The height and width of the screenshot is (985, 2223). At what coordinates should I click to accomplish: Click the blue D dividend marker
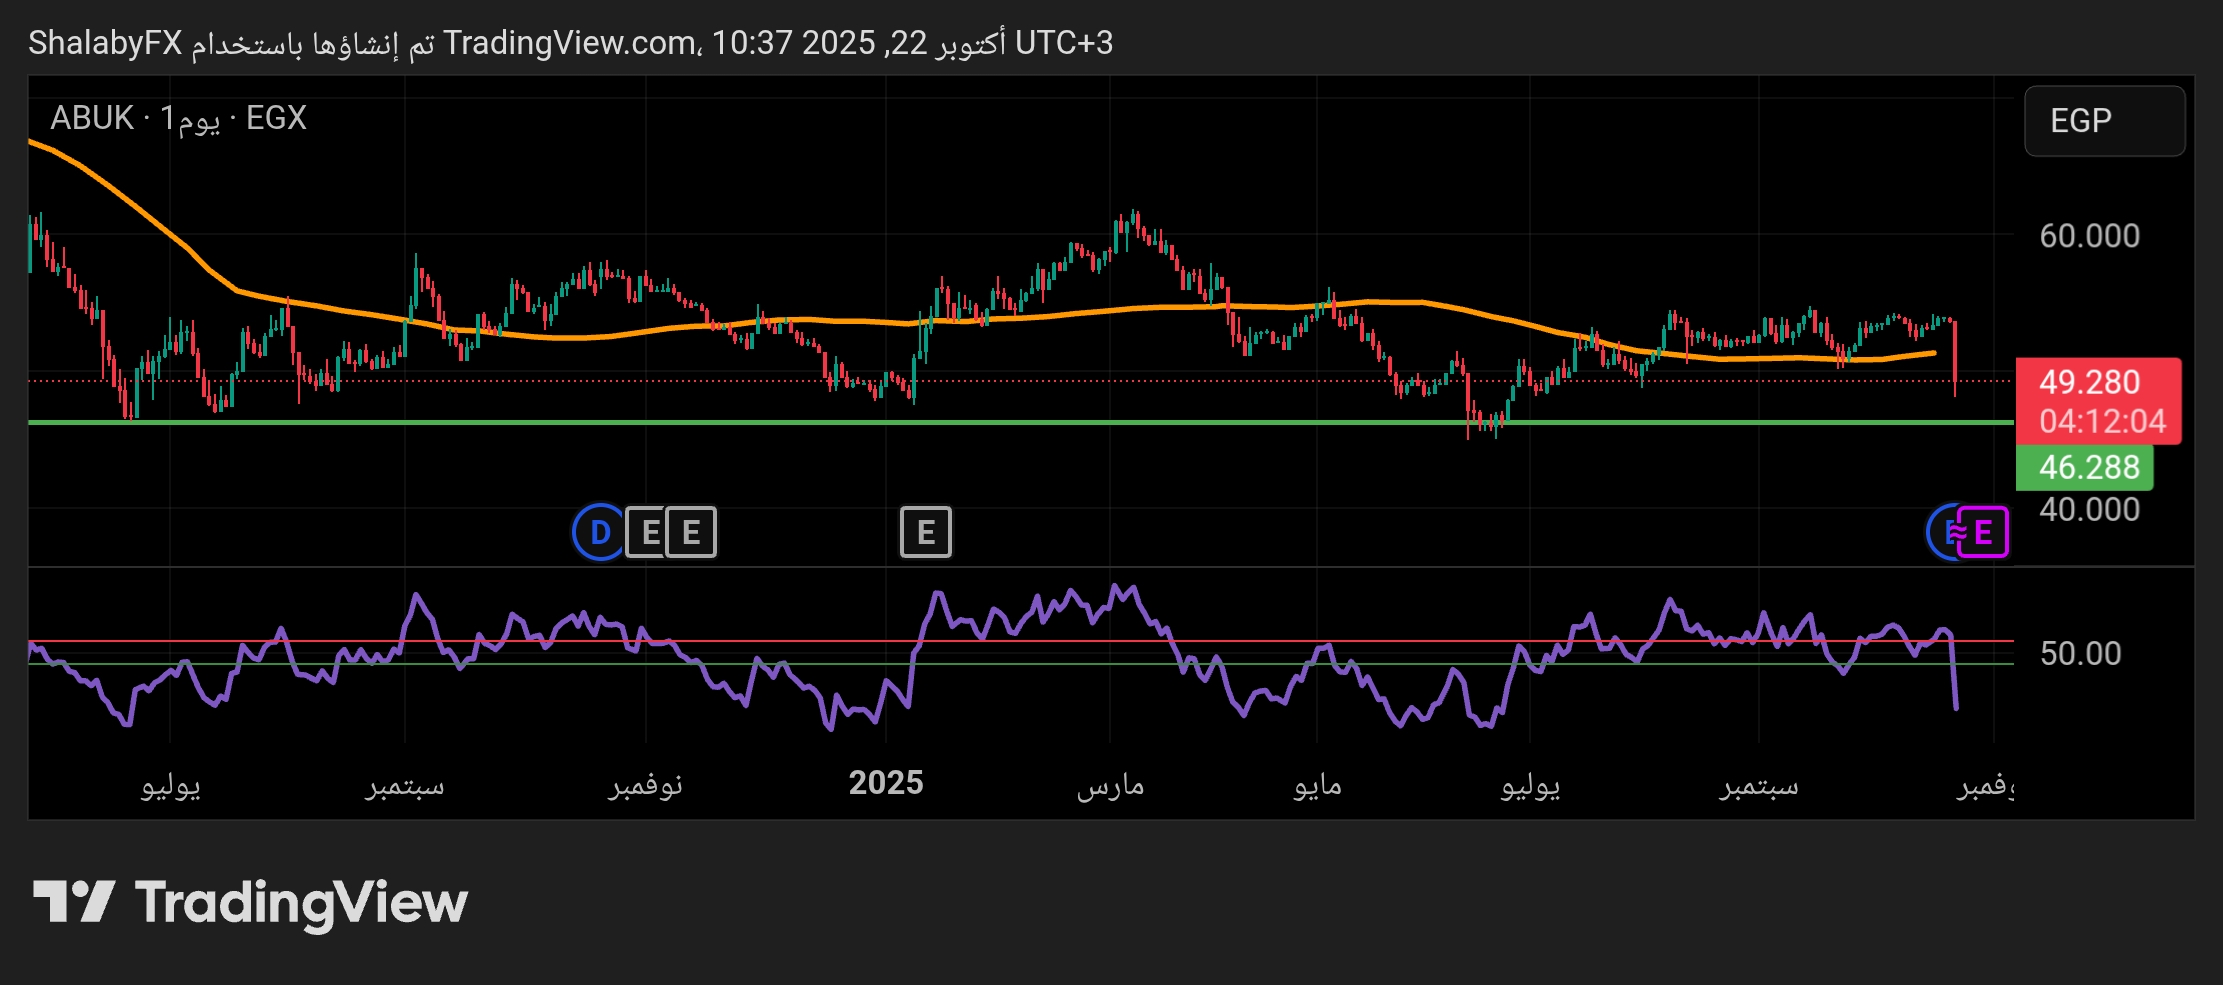click(x=599, y=532)
